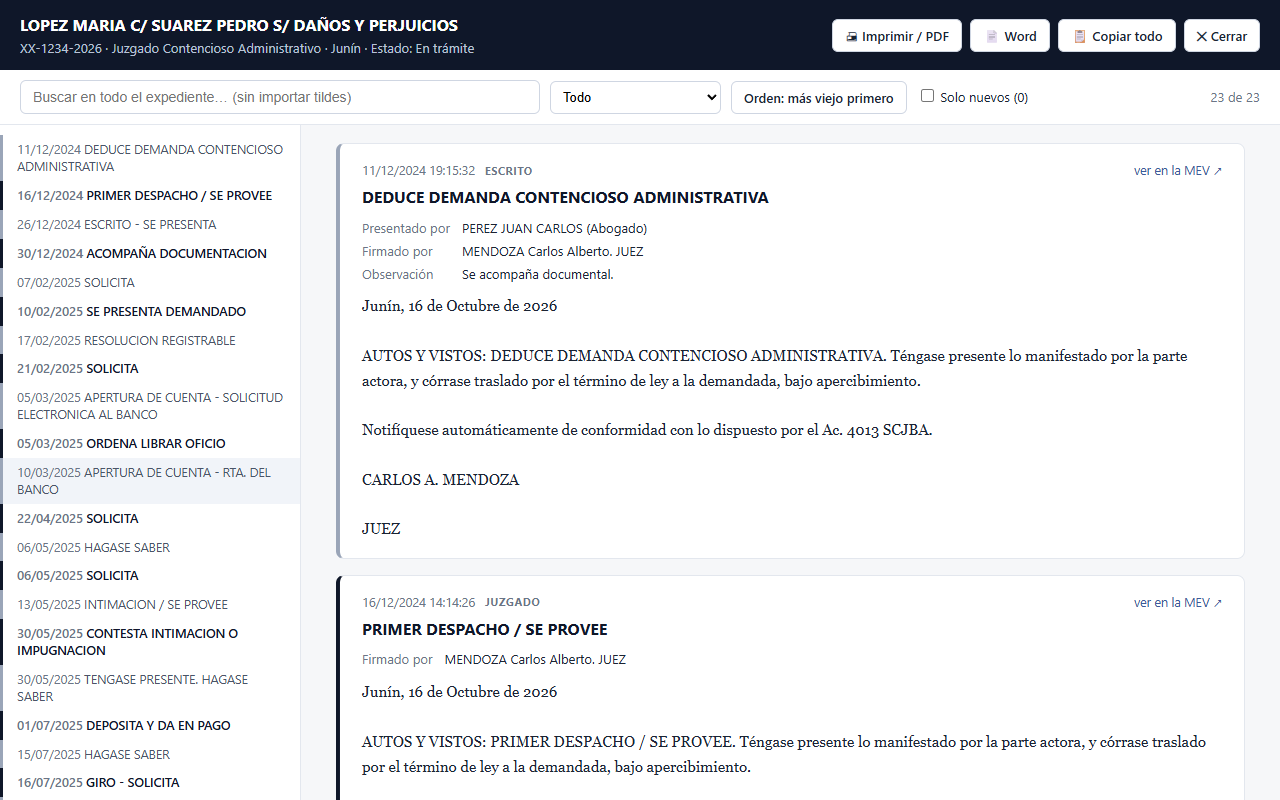Select 10/03/2025 APERTURA DE CUENTA - RTA. DEL BANCO

coord(150,481)
